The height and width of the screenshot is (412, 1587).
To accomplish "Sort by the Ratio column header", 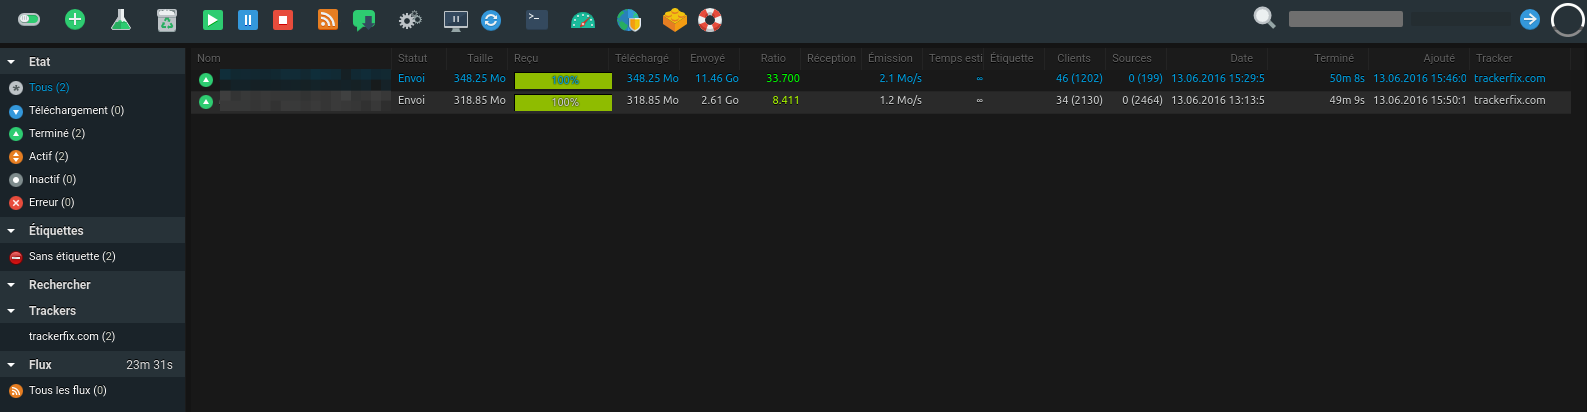I will (x=773, y=58).
